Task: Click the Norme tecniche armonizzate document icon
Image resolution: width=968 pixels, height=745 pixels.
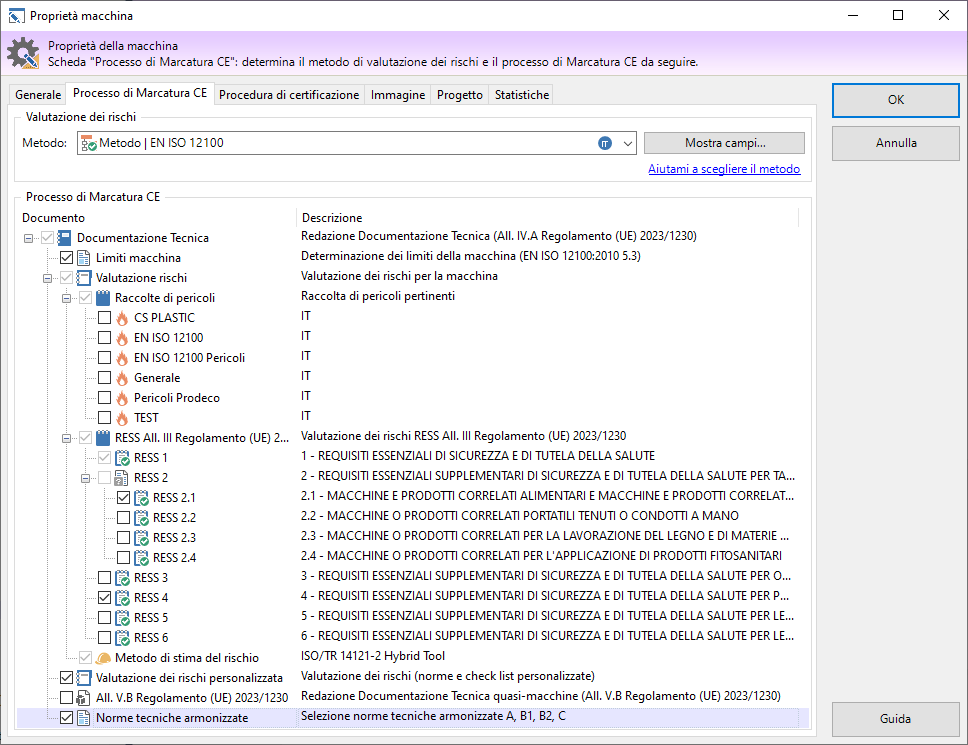Action: point(84,718)
